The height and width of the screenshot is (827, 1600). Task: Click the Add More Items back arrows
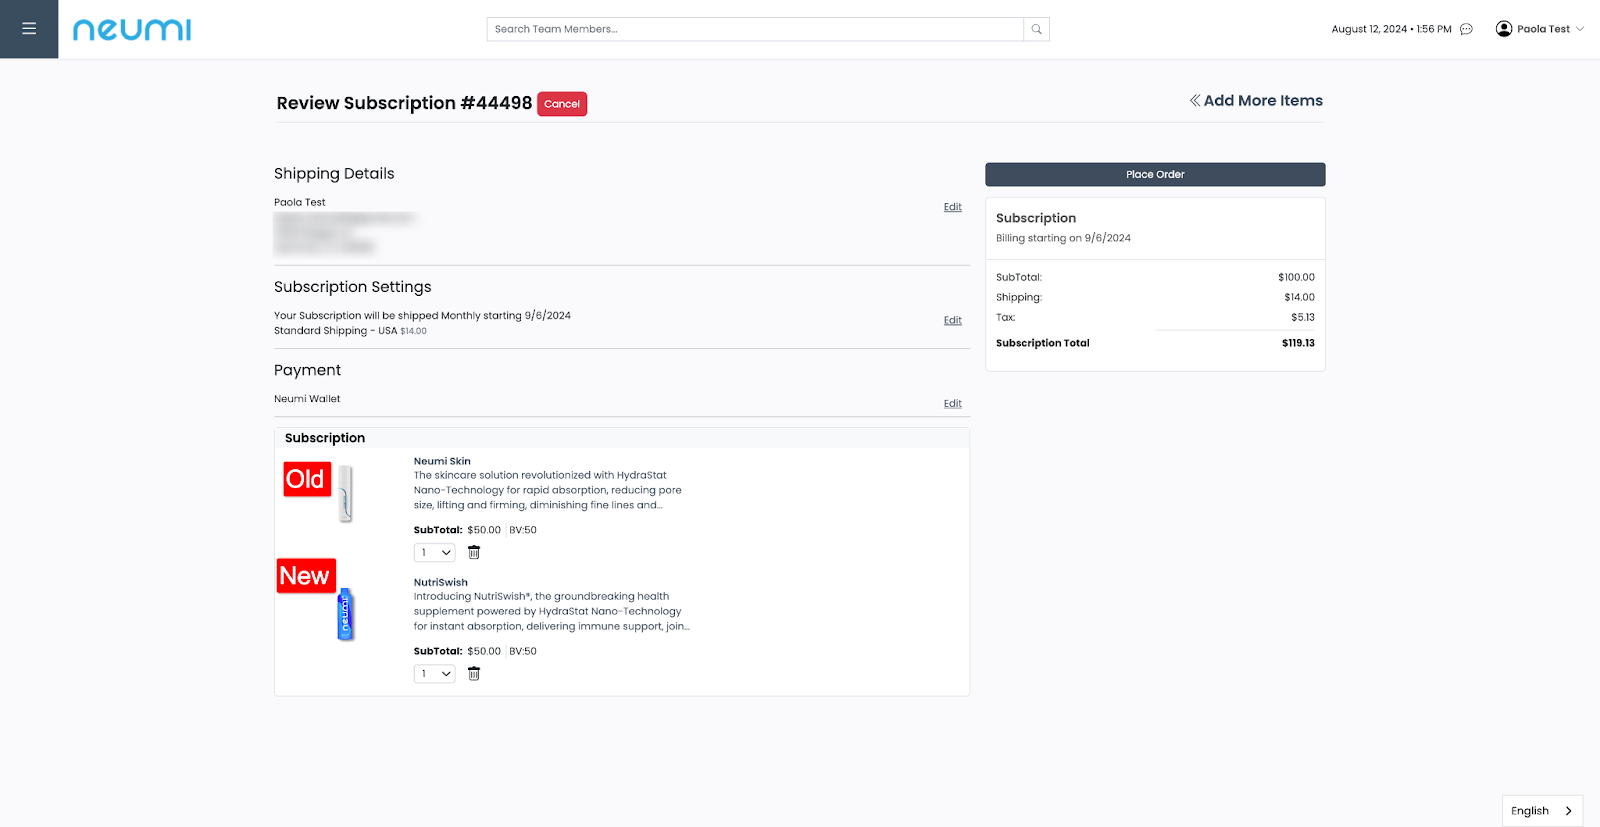pyautogui.click(x=1195, y=101)
